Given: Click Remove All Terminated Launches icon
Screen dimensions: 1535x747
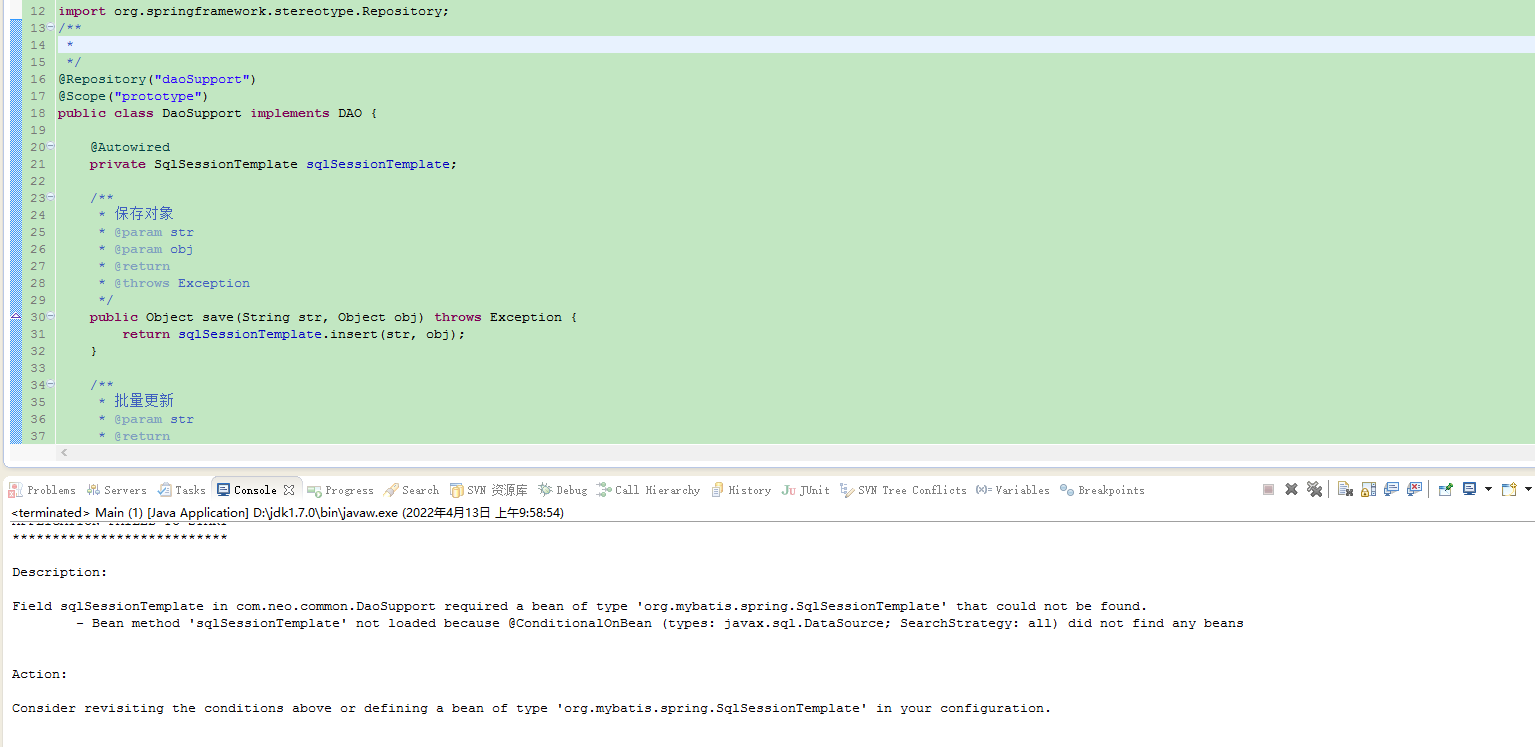Looking at the screenshot, I should point(1314,489).
